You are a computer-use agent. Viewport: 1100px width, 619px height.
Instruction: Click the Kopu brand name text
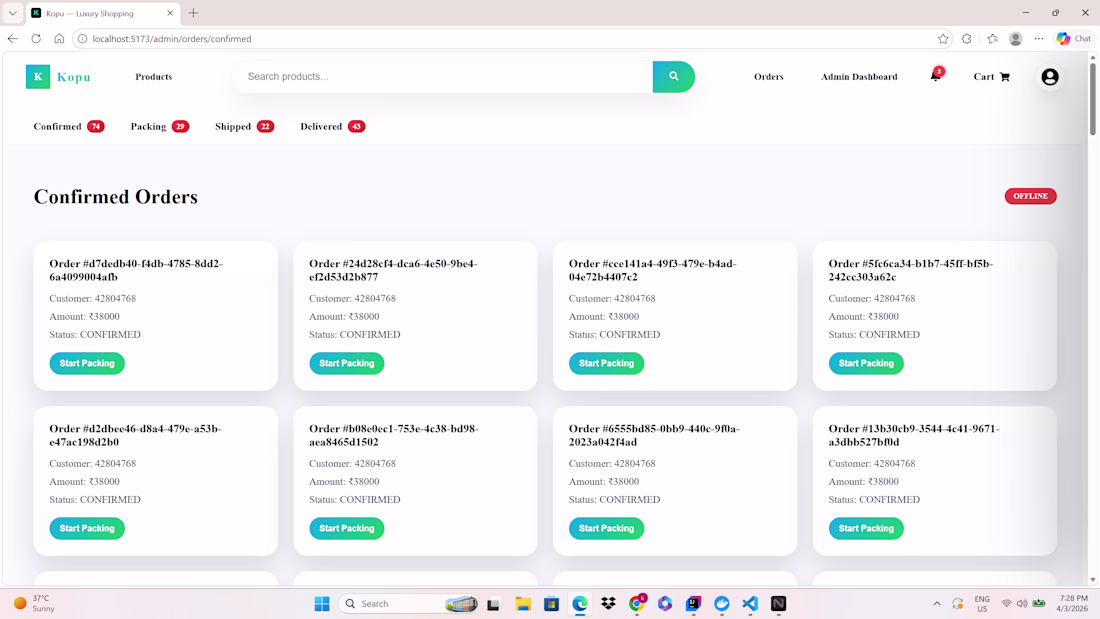(x=74, y=76)
